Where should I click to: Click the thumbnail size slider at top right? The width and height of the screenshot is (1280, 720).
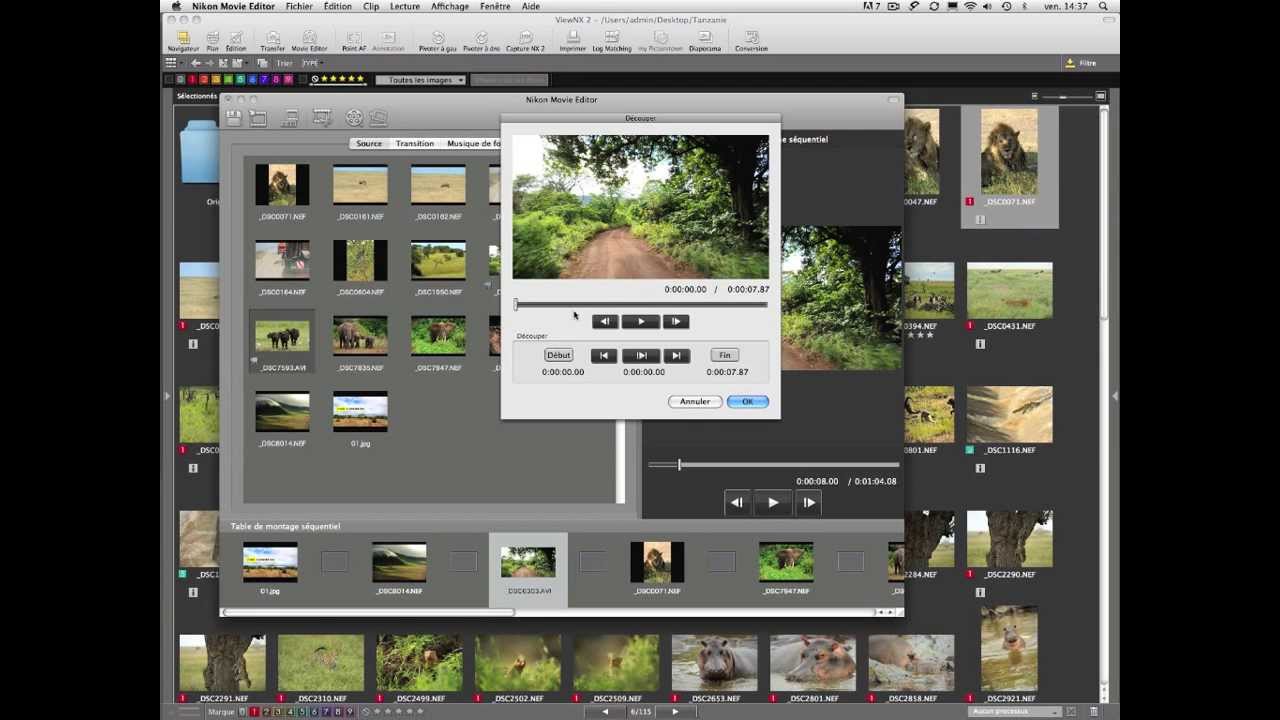point(1066,96)
